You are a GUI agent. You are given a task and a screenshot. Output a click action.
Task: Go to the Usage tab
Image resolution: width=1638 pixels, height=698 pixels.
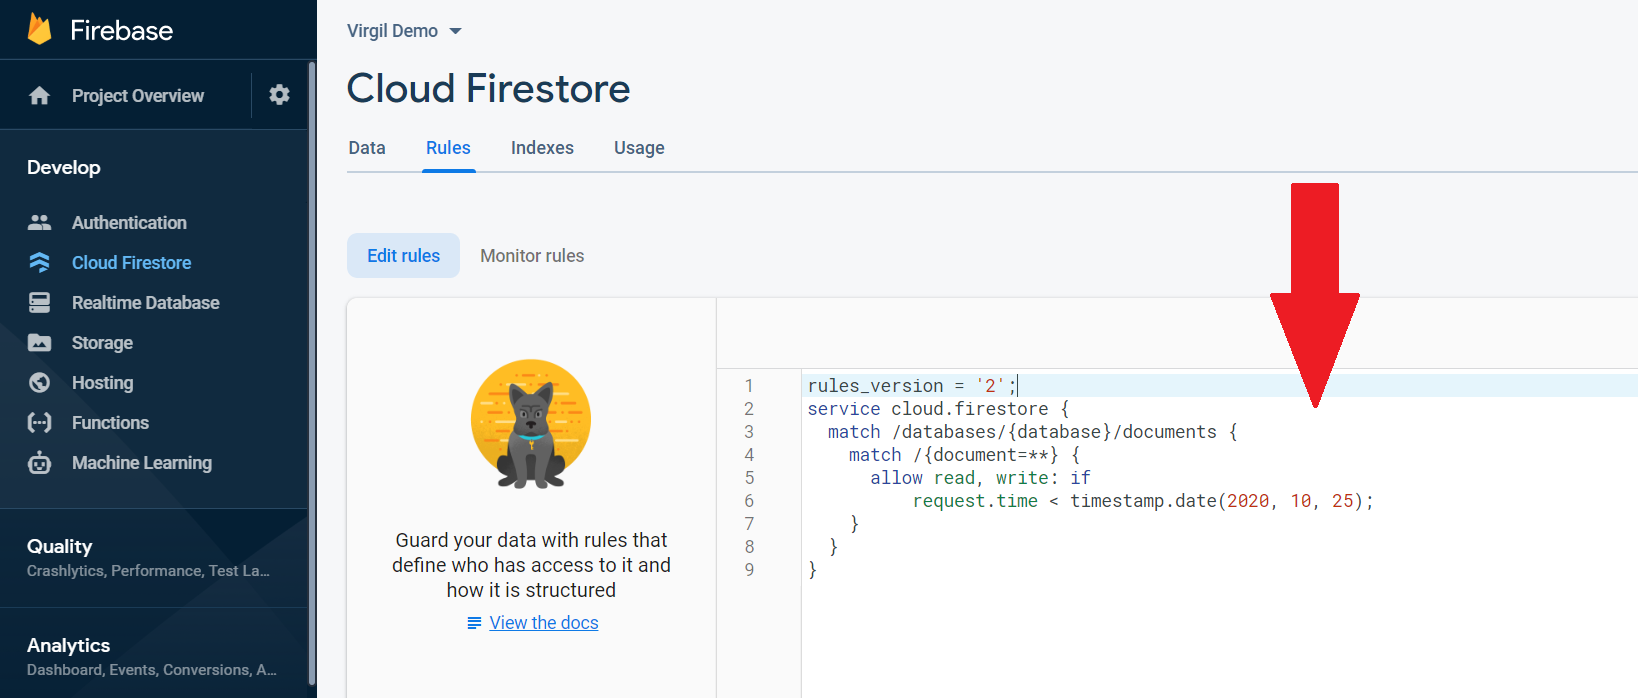pyautogui.click(x=639, y=148)
